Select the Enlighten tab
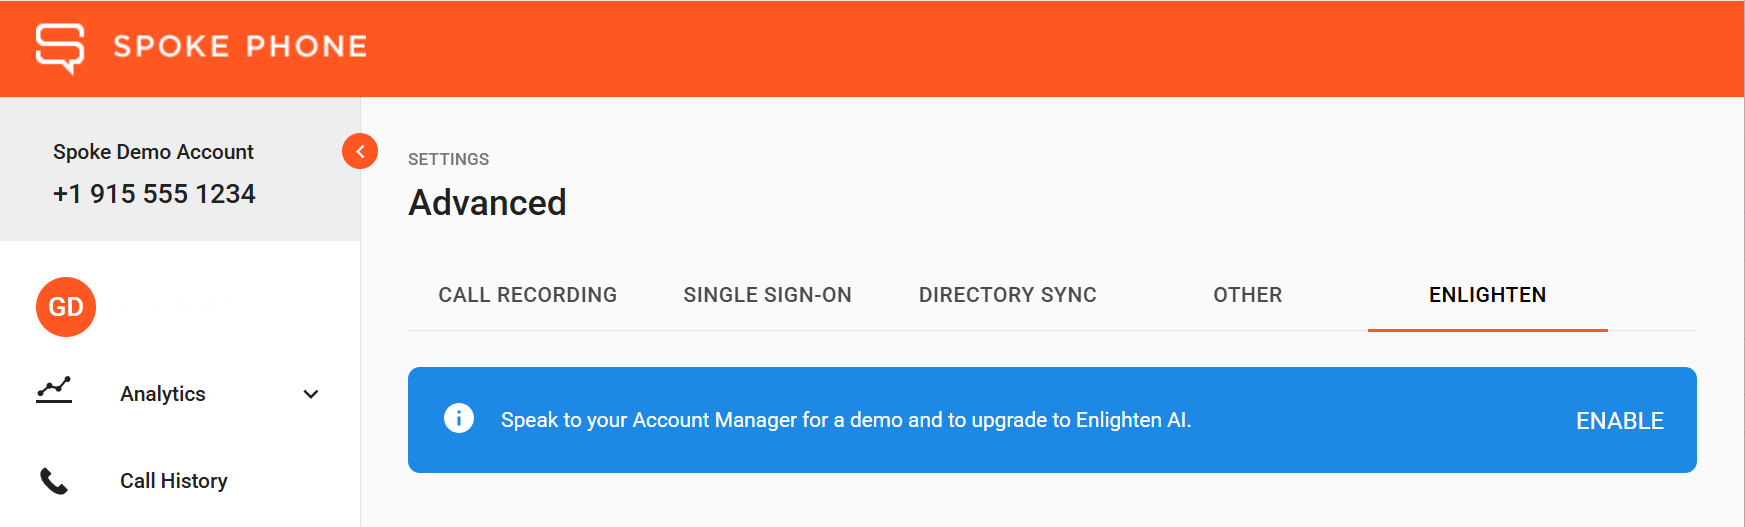 1488,295
